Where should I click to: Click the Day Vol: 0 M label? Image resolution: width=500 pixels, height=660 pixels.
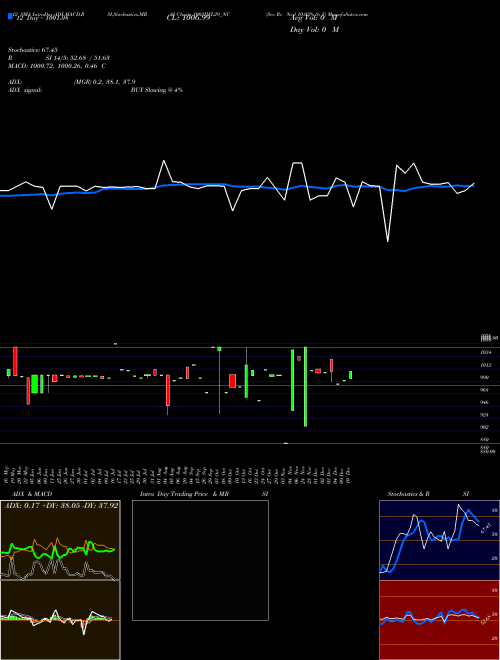pos(314,30)
